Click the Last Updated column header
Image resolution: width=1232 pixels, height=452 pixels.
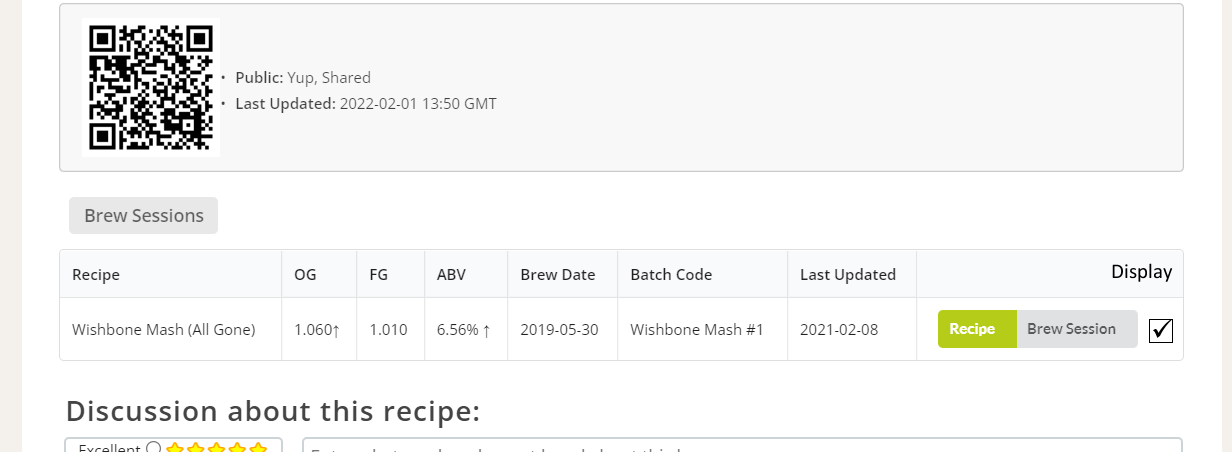(x=848, y=274)
